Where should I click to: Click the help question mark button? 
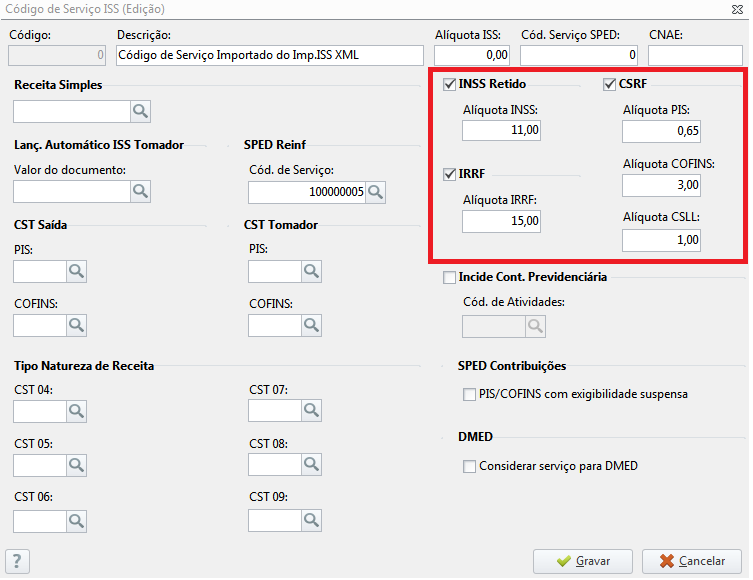click(x=17, y=561)
